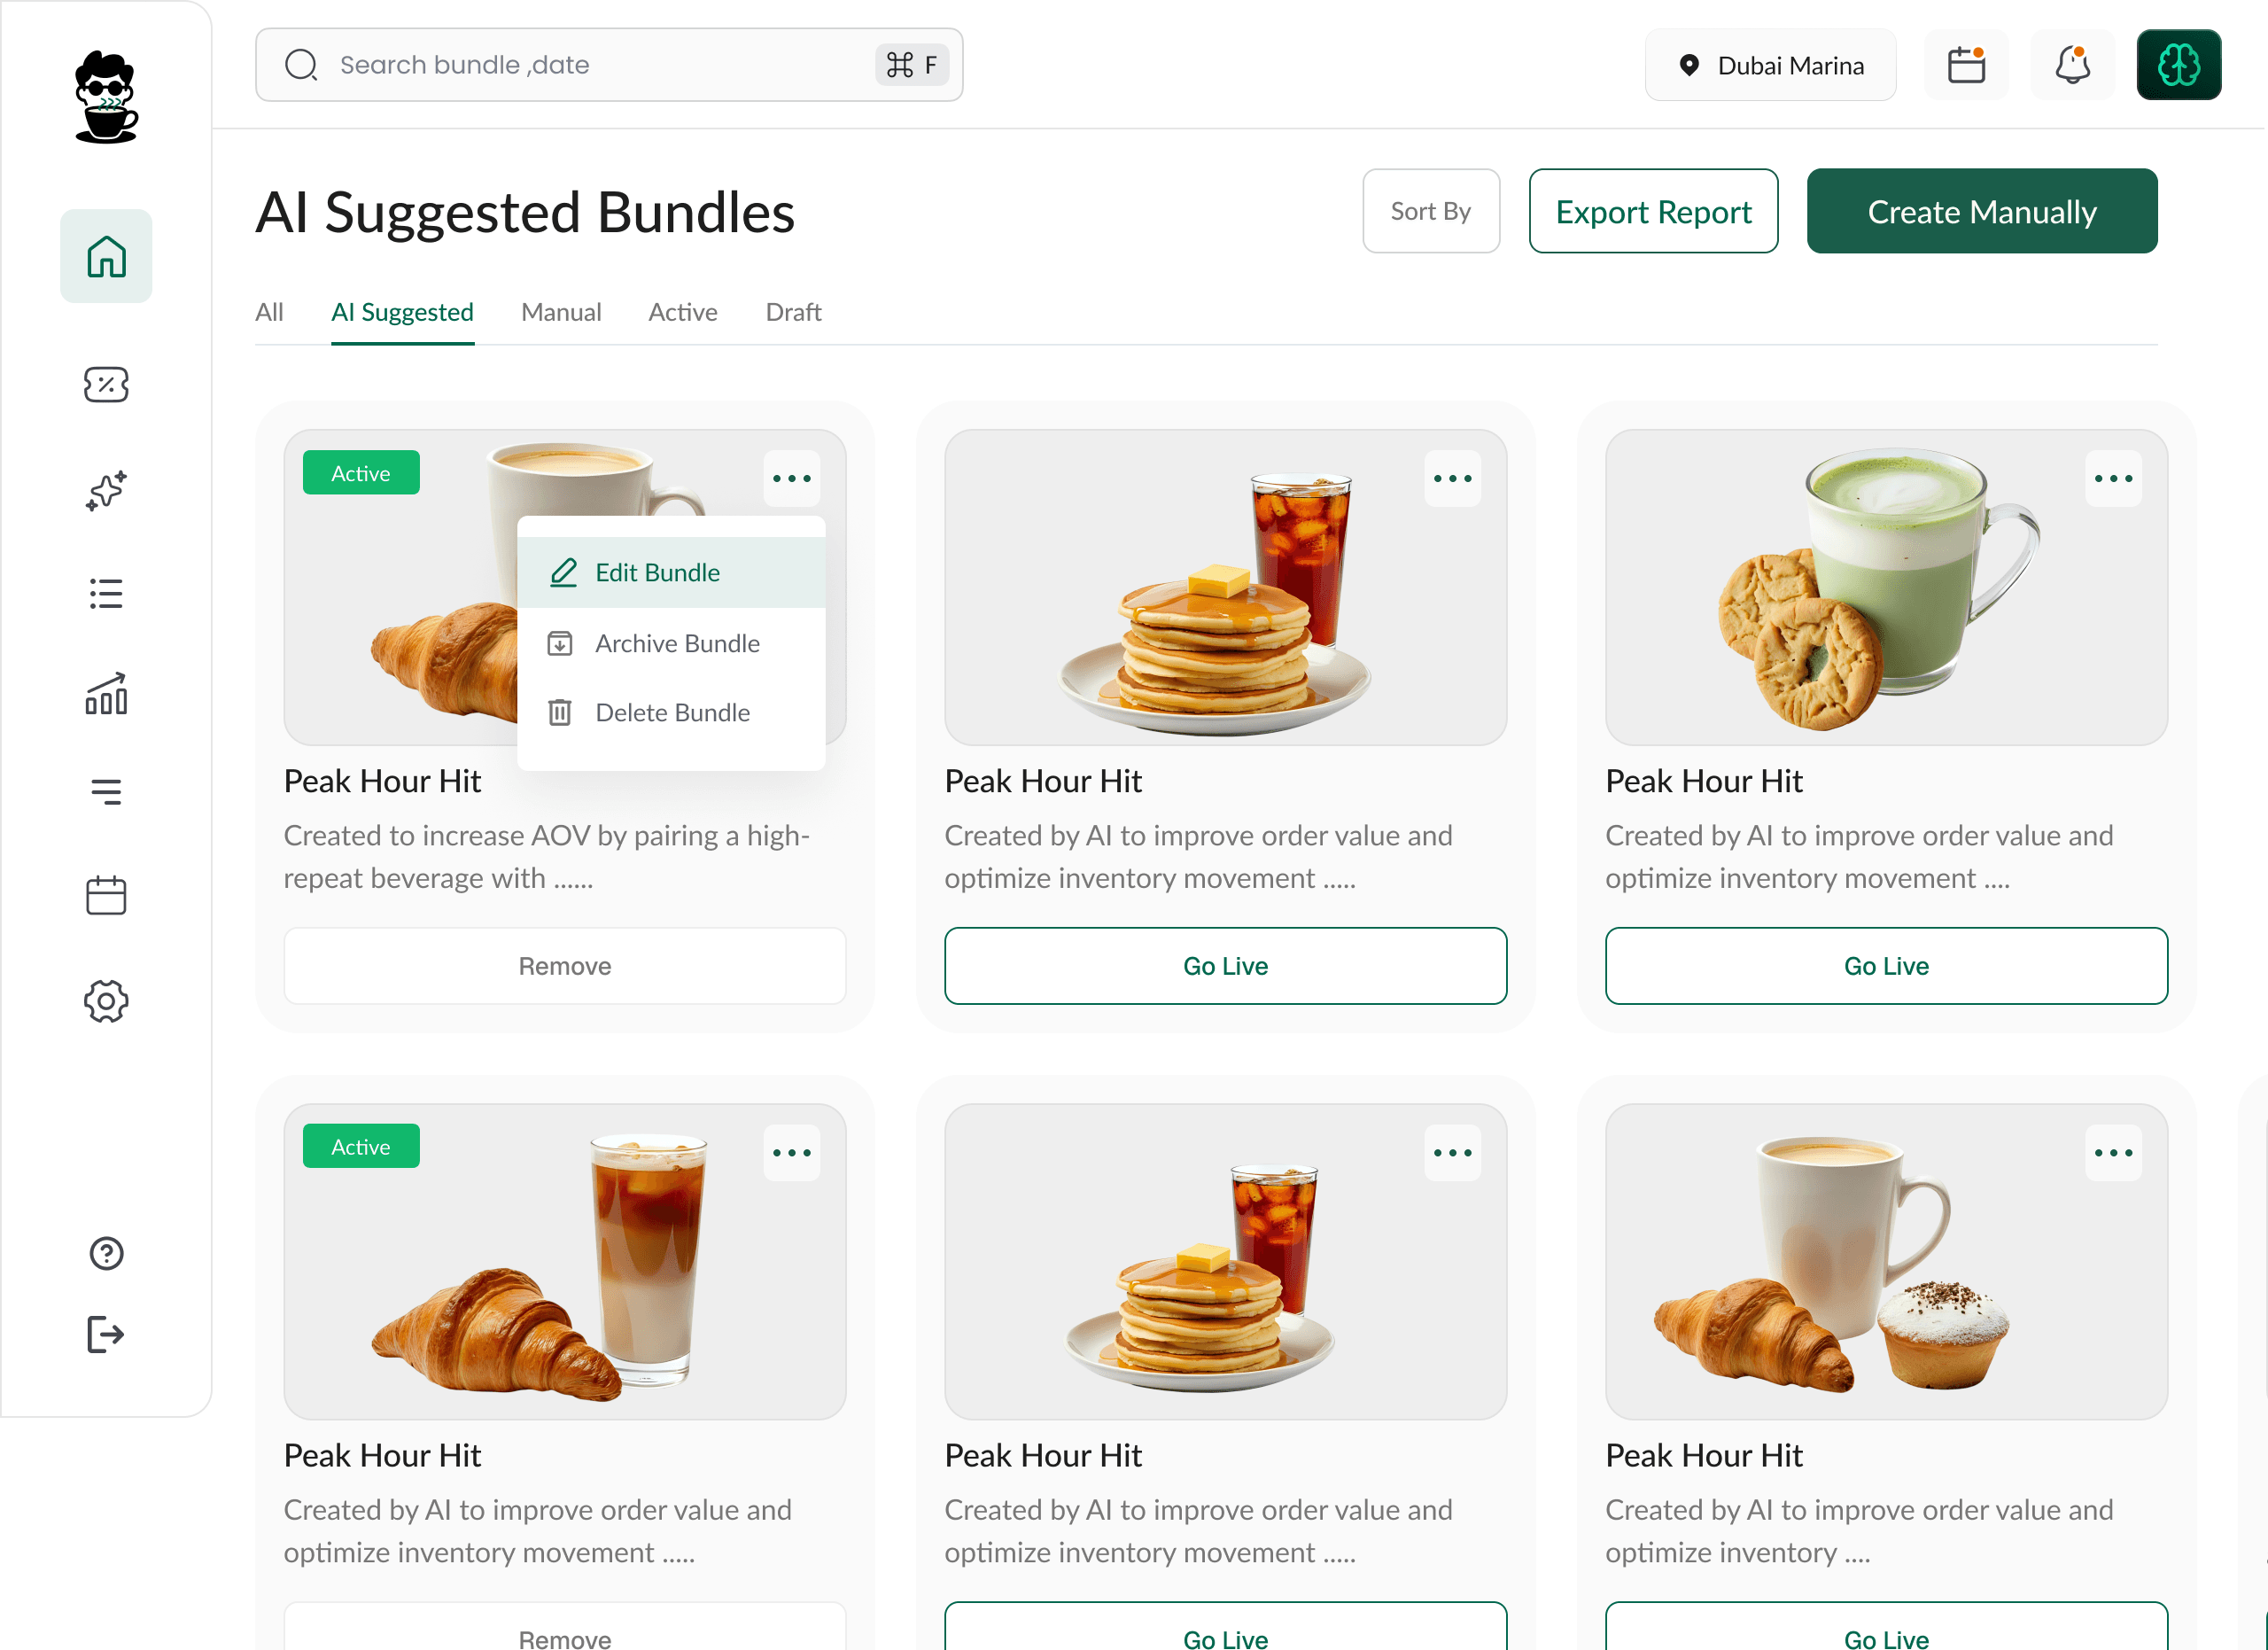Click the AI brain icon button
This screenshot has height=1650, width=2268.
[2178, 65]
